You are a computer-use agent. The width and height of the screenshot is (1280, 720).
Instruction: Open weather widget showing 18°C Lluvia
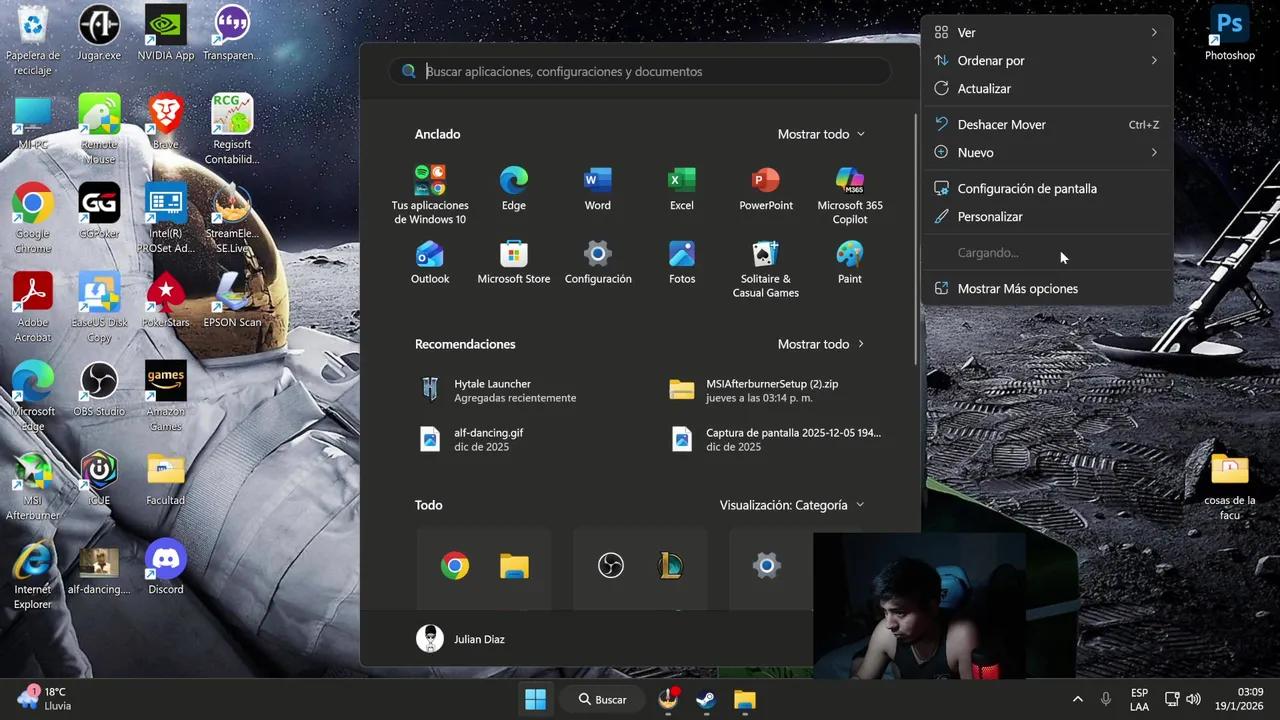click(x=45, y=698)
